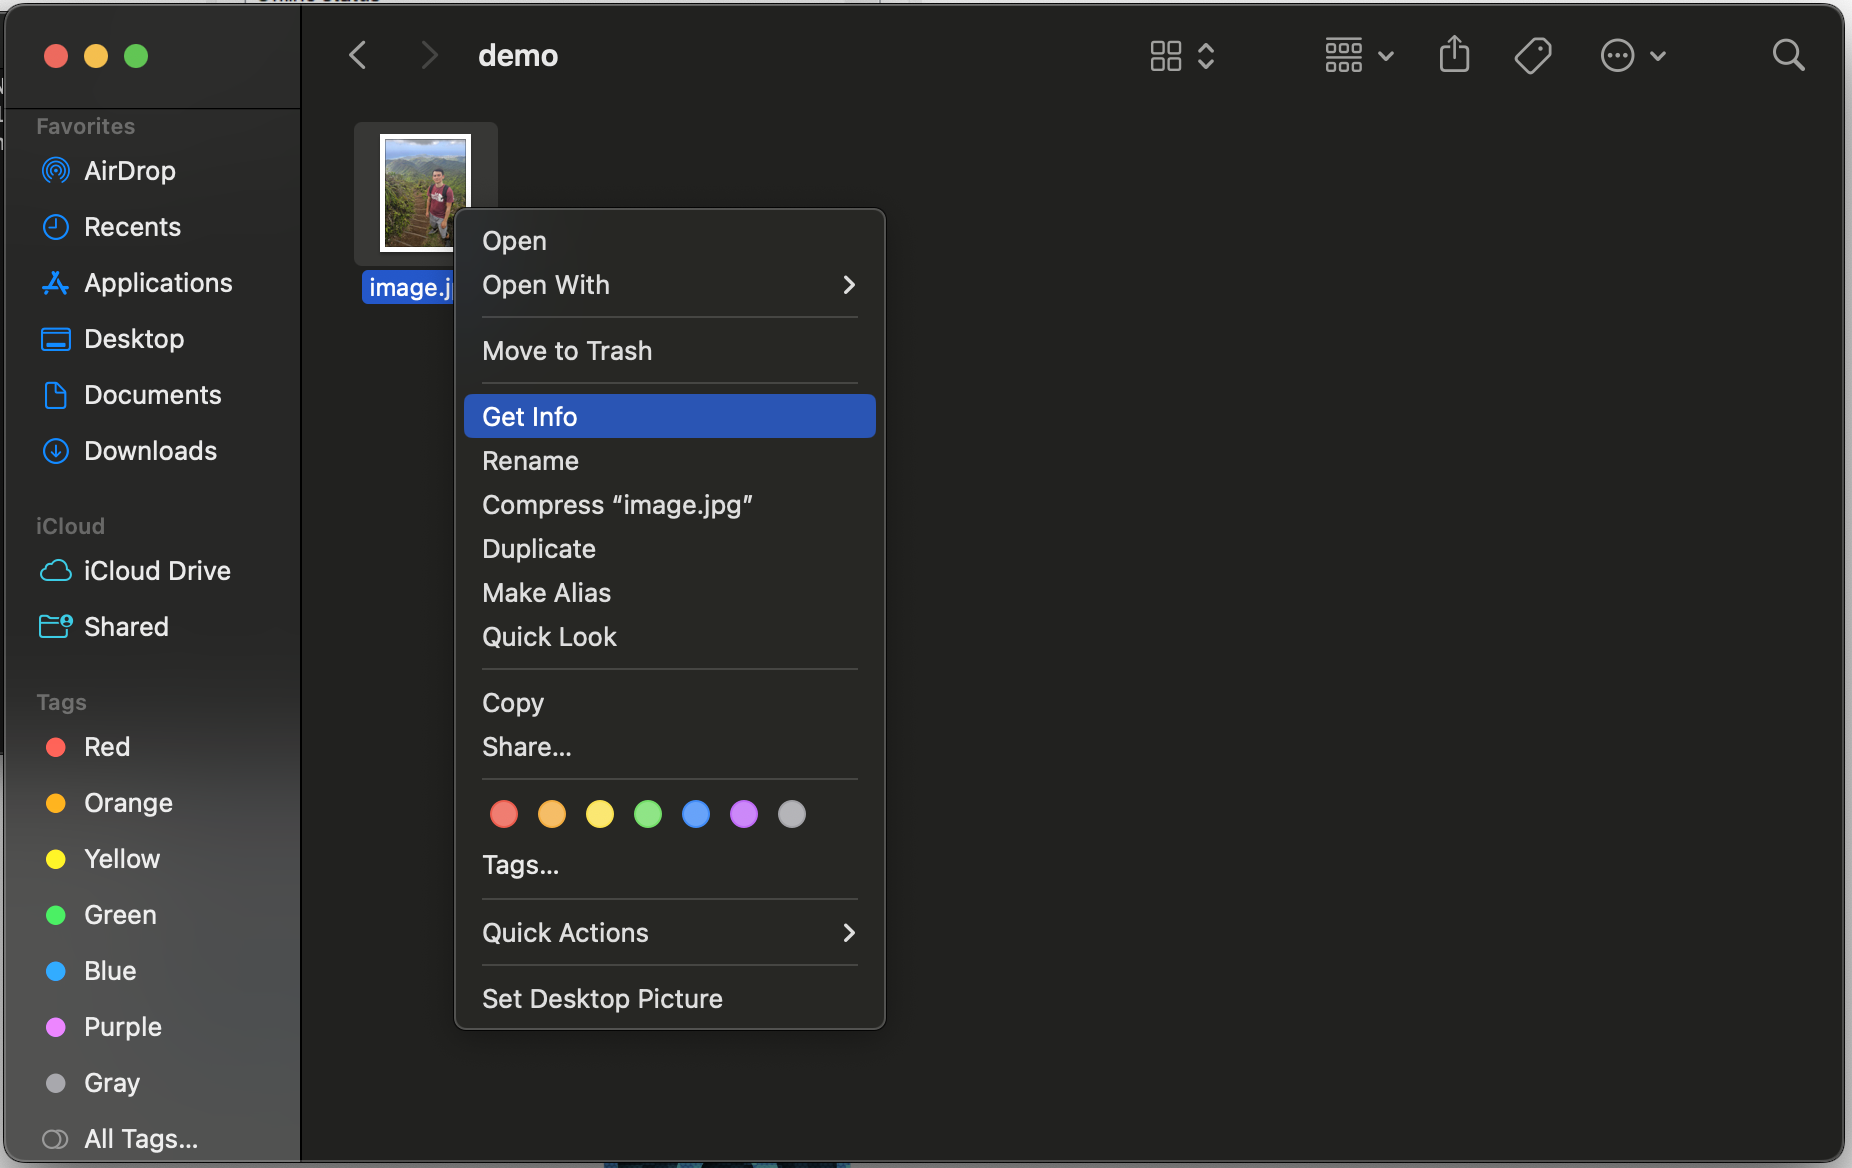Viewport: 1852px width, 1168px height.
Task: Click the Search magnifier icon
Action: point(1788,55)
